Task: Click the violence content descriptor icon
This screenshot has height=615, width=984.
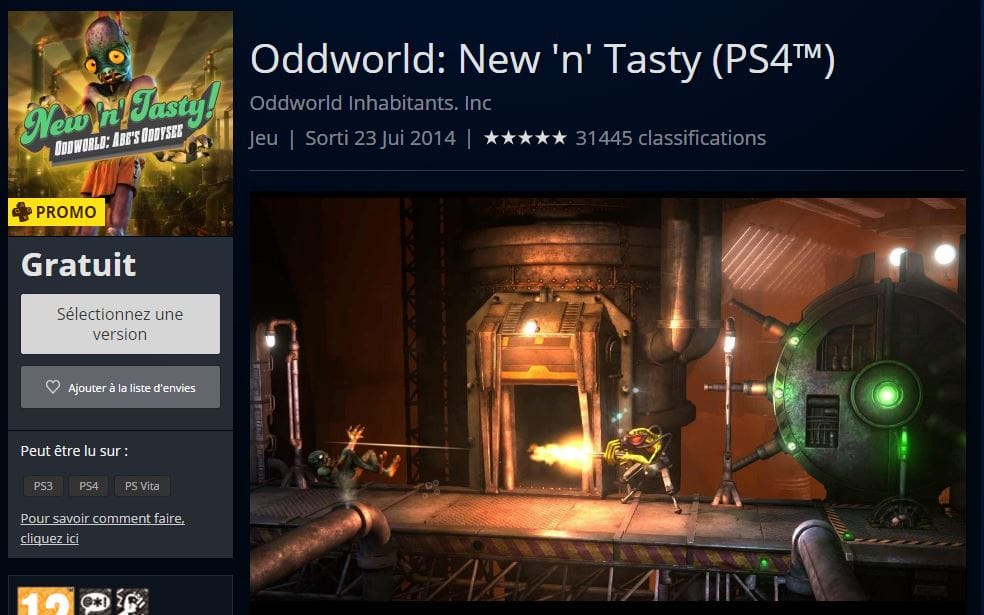Action: (x=132, y=601)
